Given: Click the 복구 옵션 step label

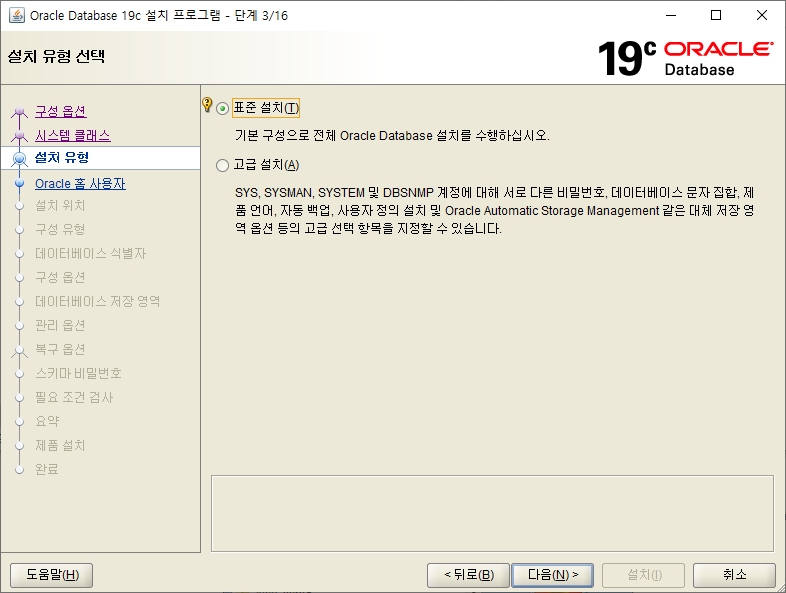Looking at the screenshot, I should [60, 349].
